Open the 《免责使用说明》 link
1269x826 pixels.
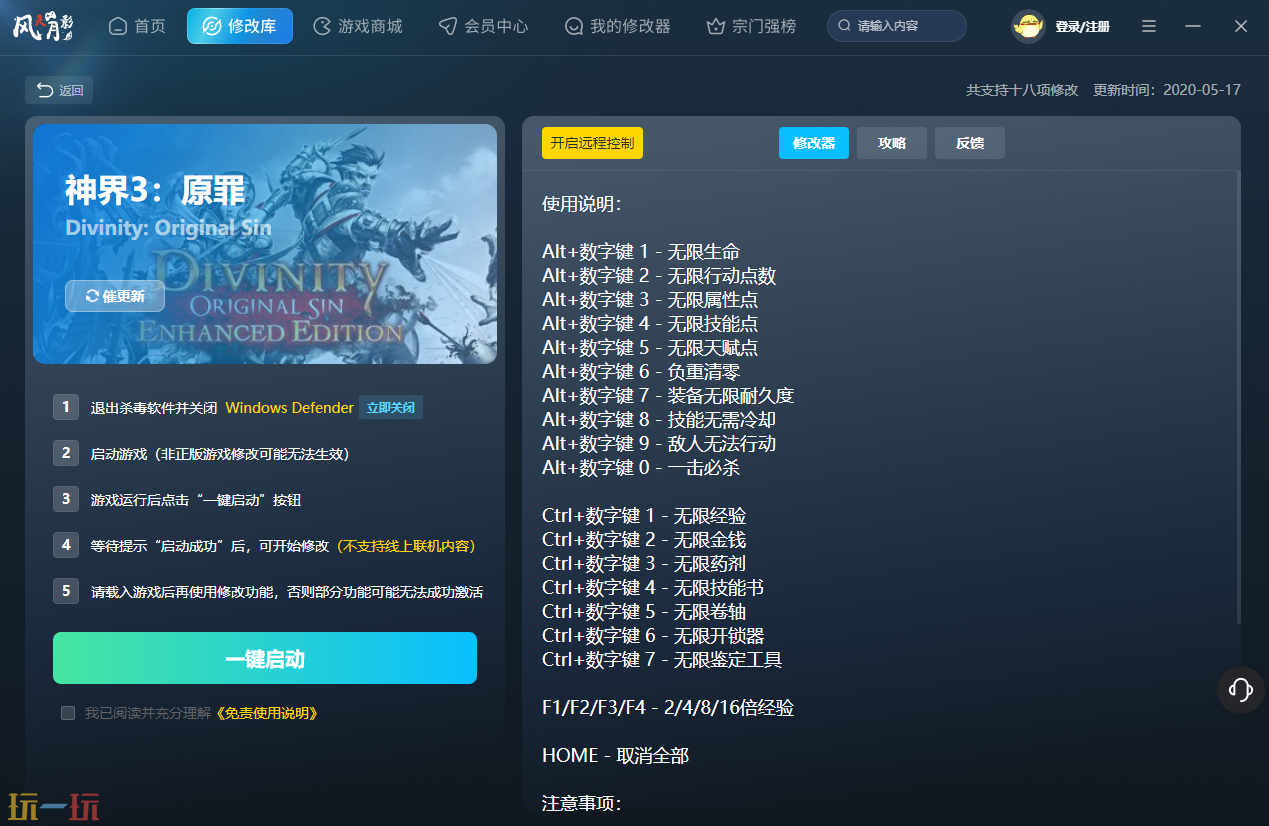pos(267,713)
